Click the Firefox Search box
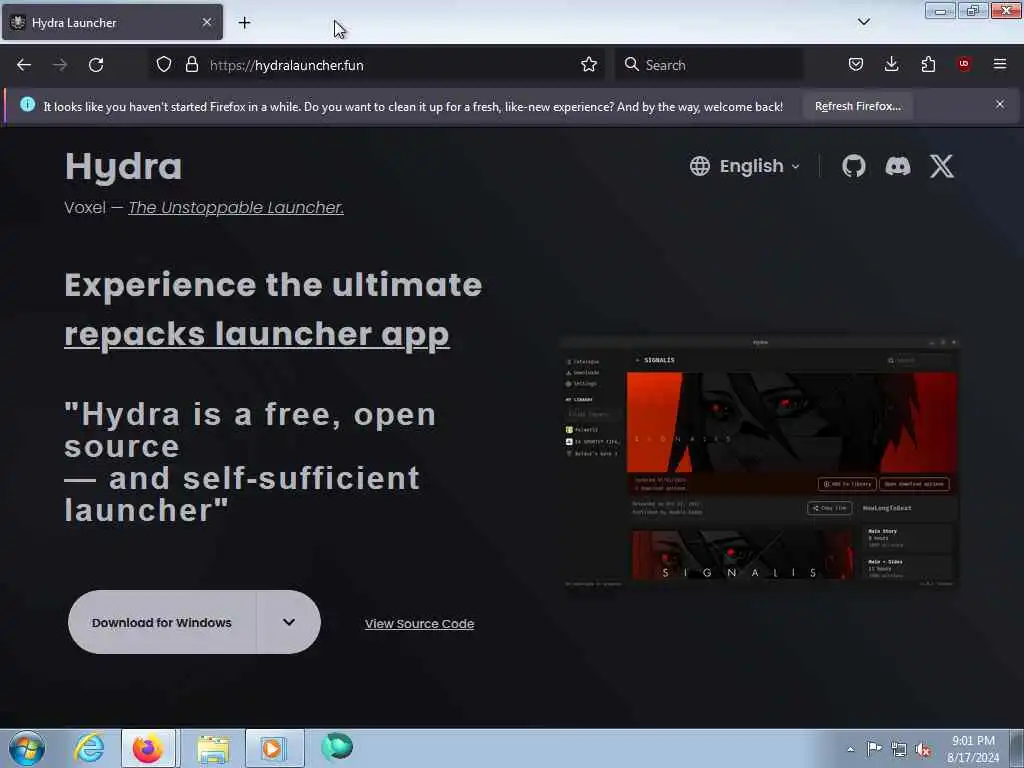 coord(709,65)
